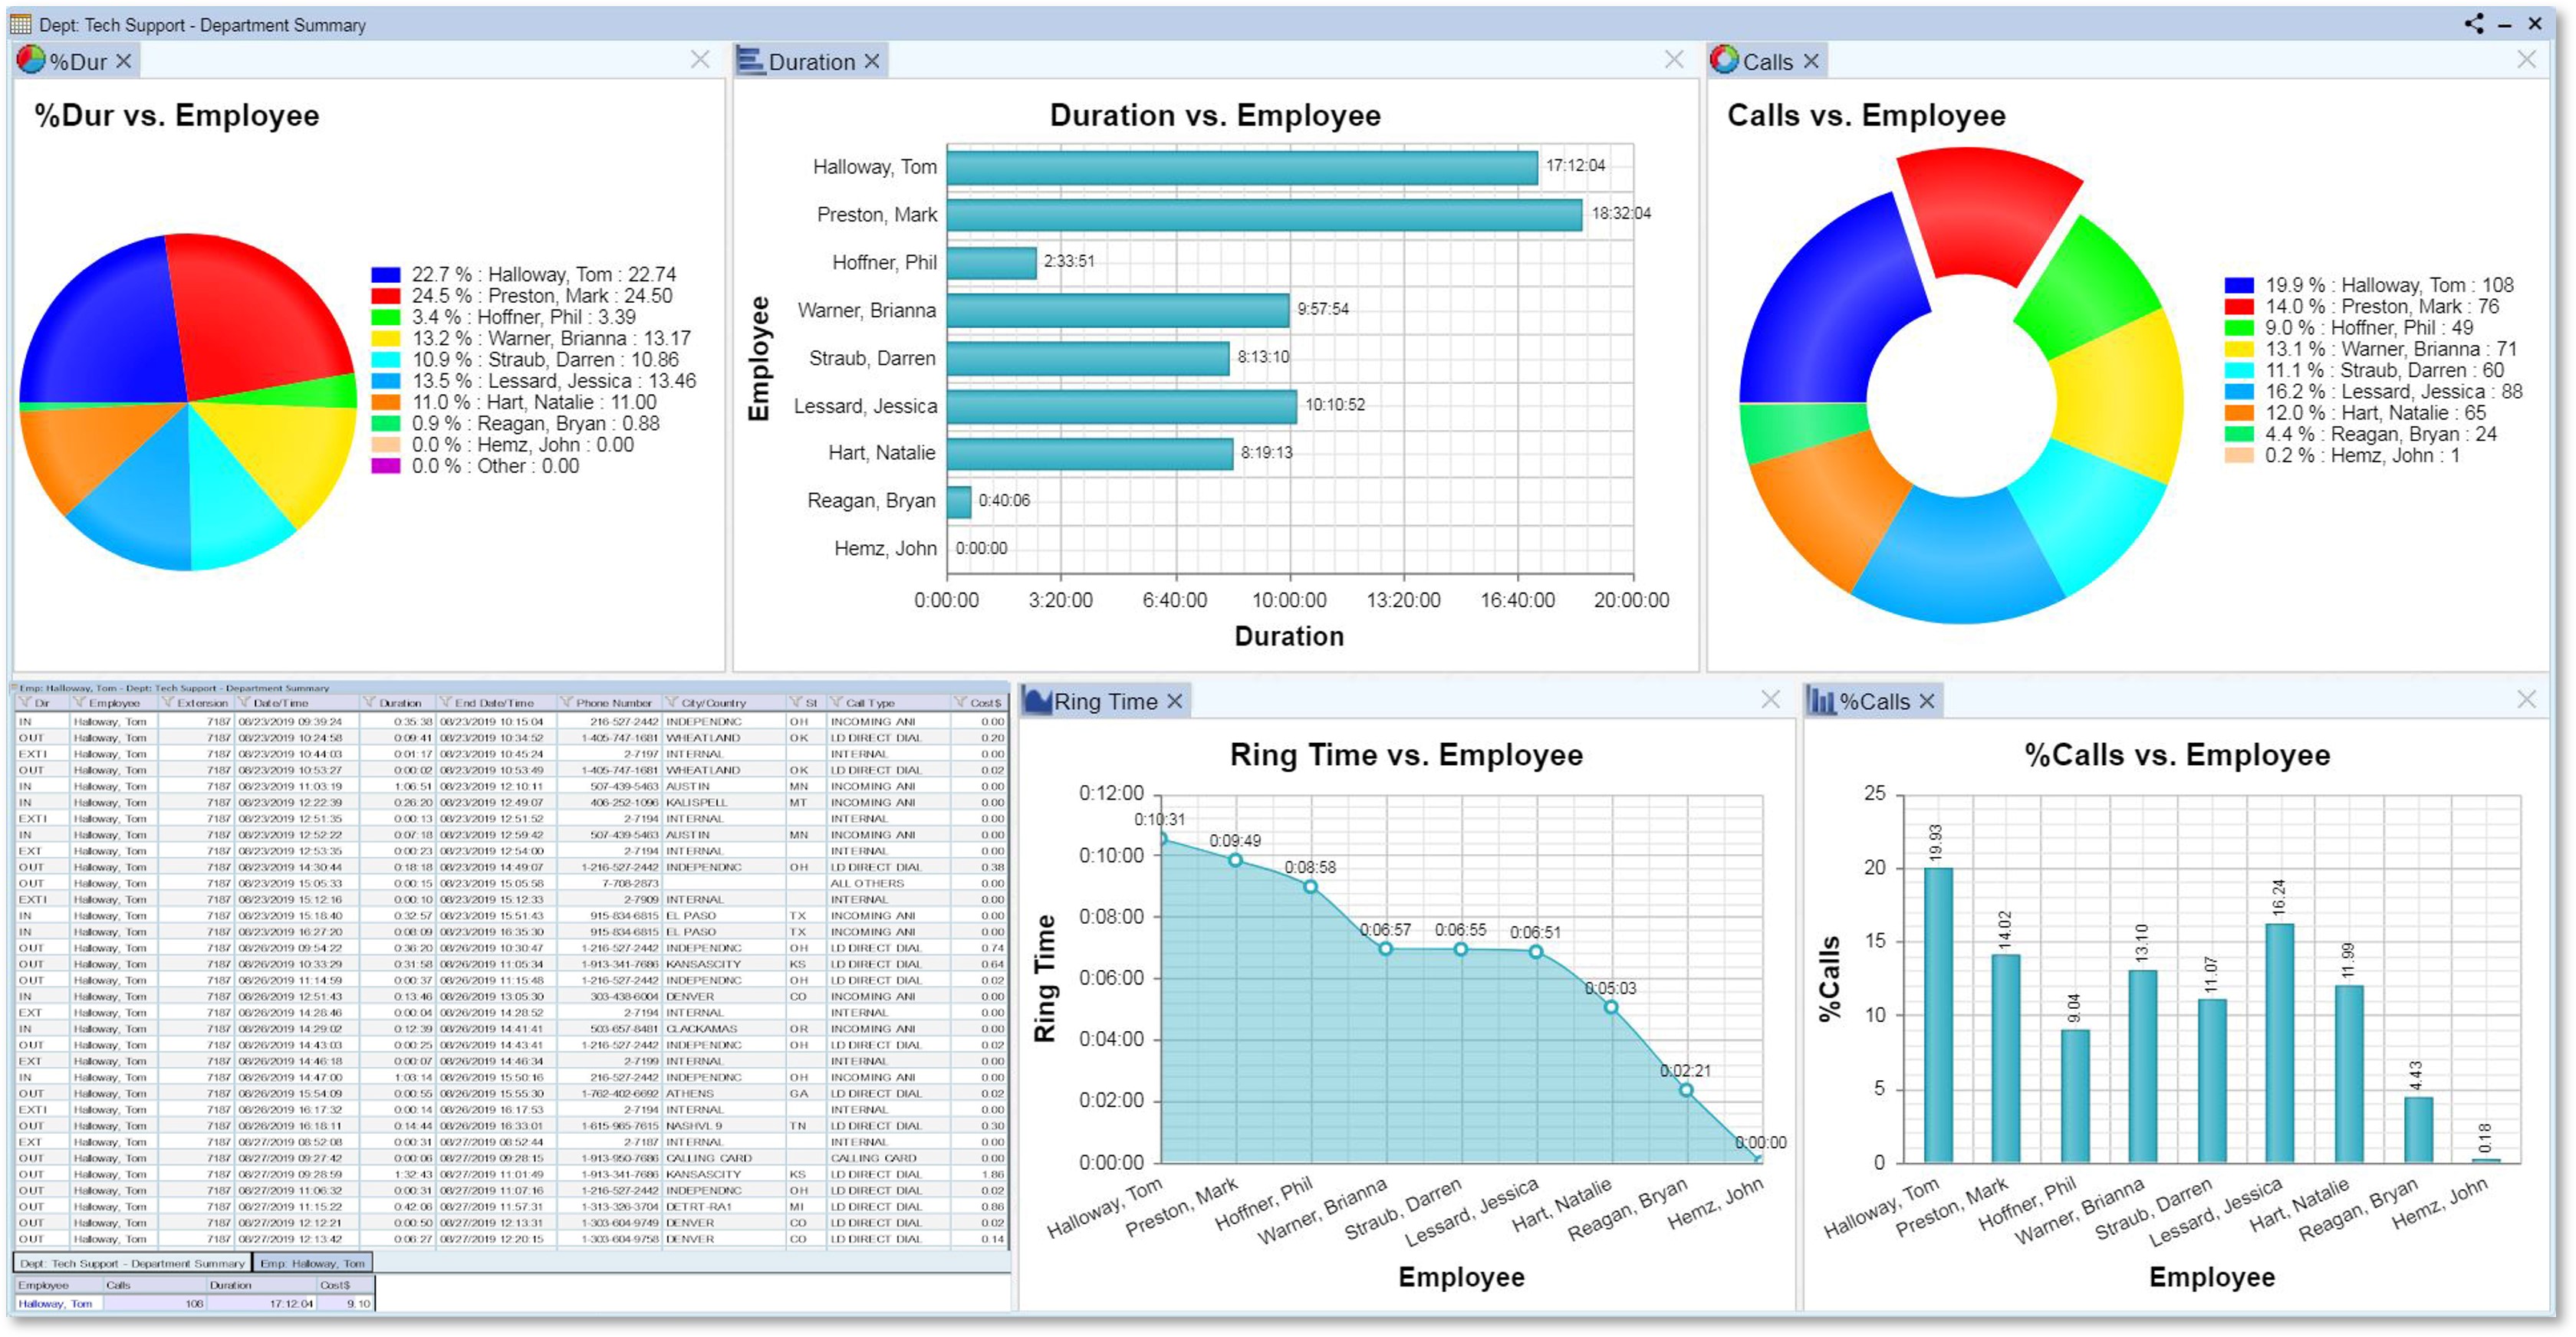The image size is (2576, 1337).
Task: Select the column chart icon on the %Calls tab
Action: [1822, 701]
